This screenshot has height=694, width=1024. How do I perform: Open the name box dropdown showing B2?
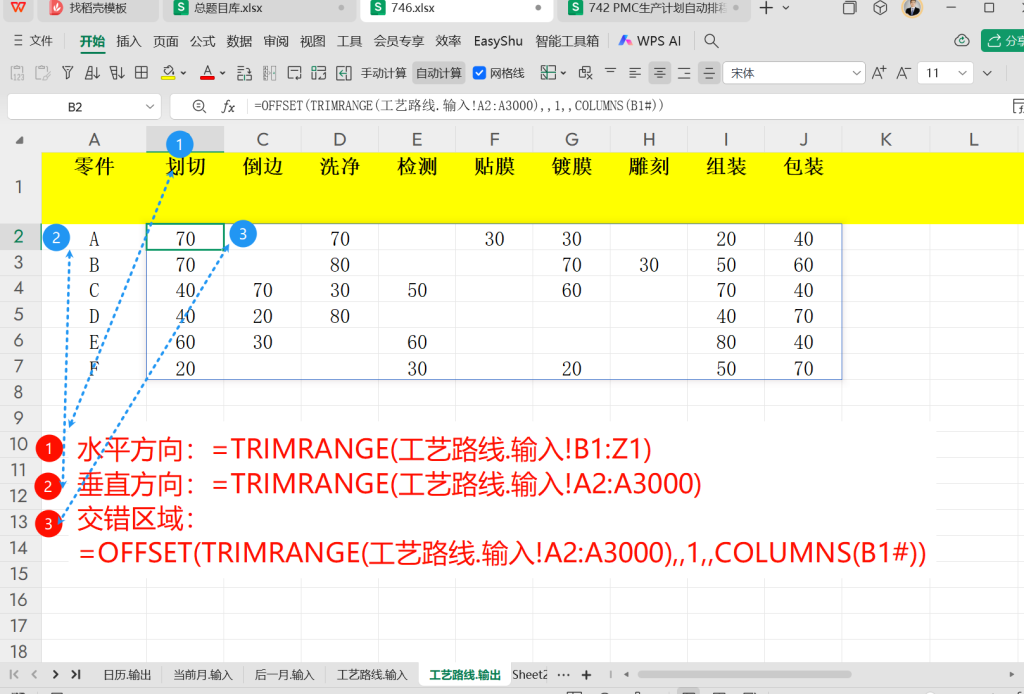pos(150,106)
